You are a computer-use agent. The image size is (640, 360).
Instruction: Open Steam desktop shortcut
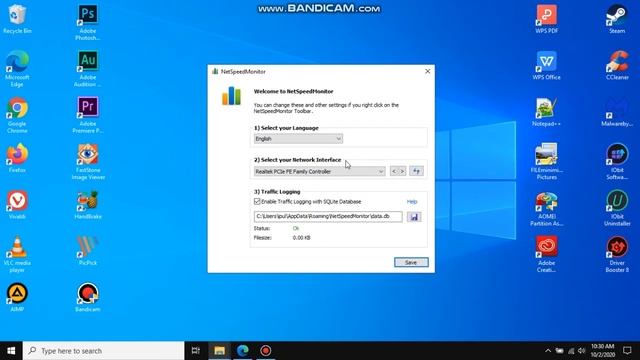(617, 19)
